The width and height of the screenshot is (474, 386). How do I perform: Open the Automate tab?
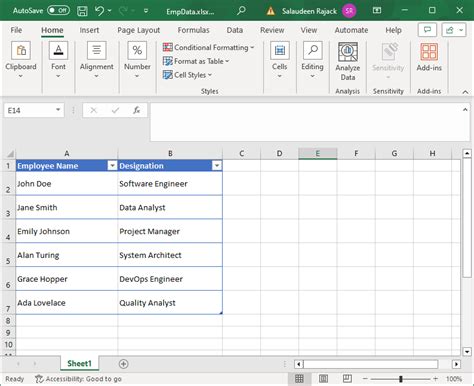point(351,30)
